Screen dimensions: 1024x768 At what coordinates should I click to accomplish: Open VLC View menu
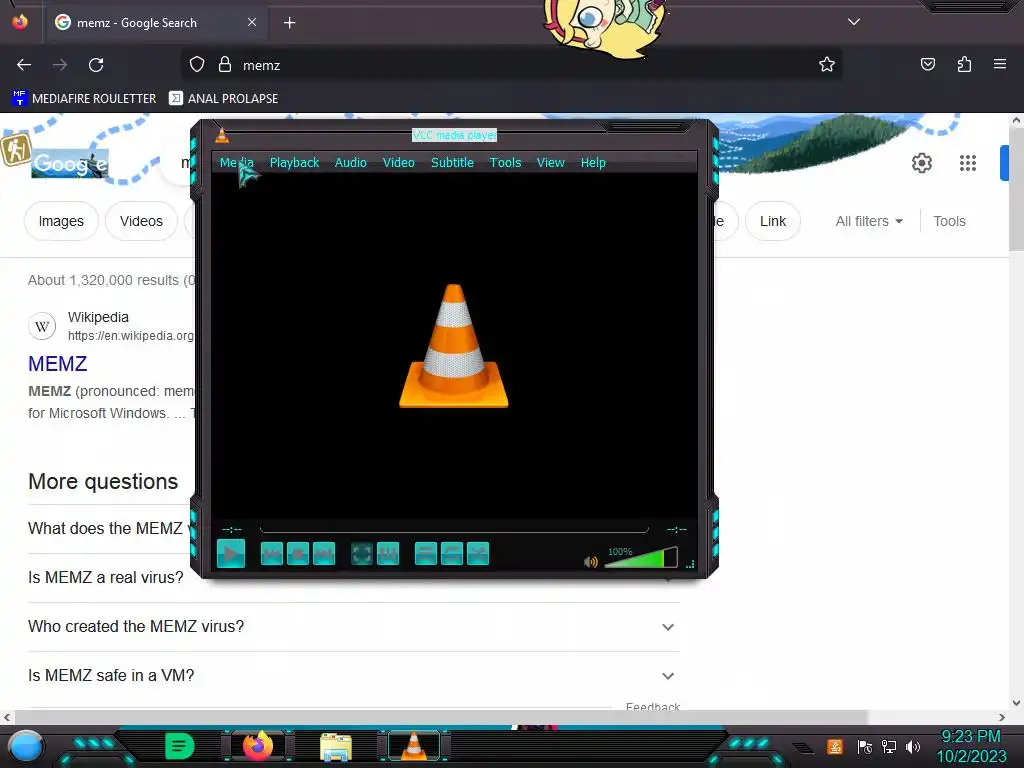[x=551, y=163]
